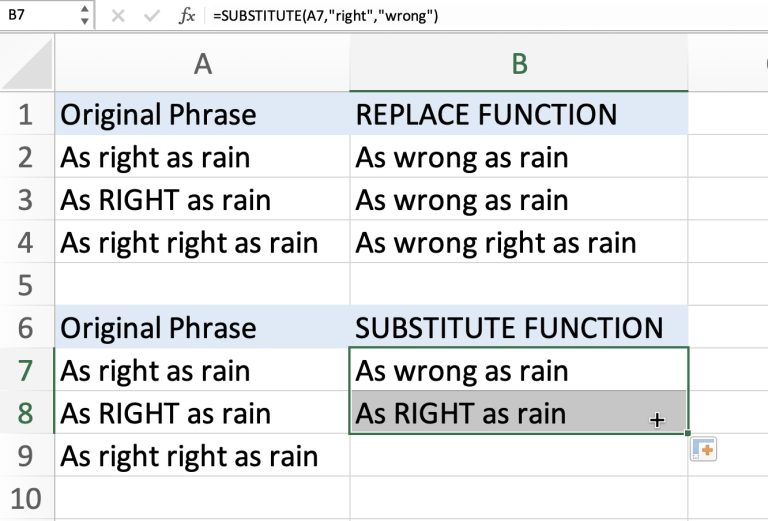Select row 1 header
The height and width of the screenshot is (521, 768).
26,115
